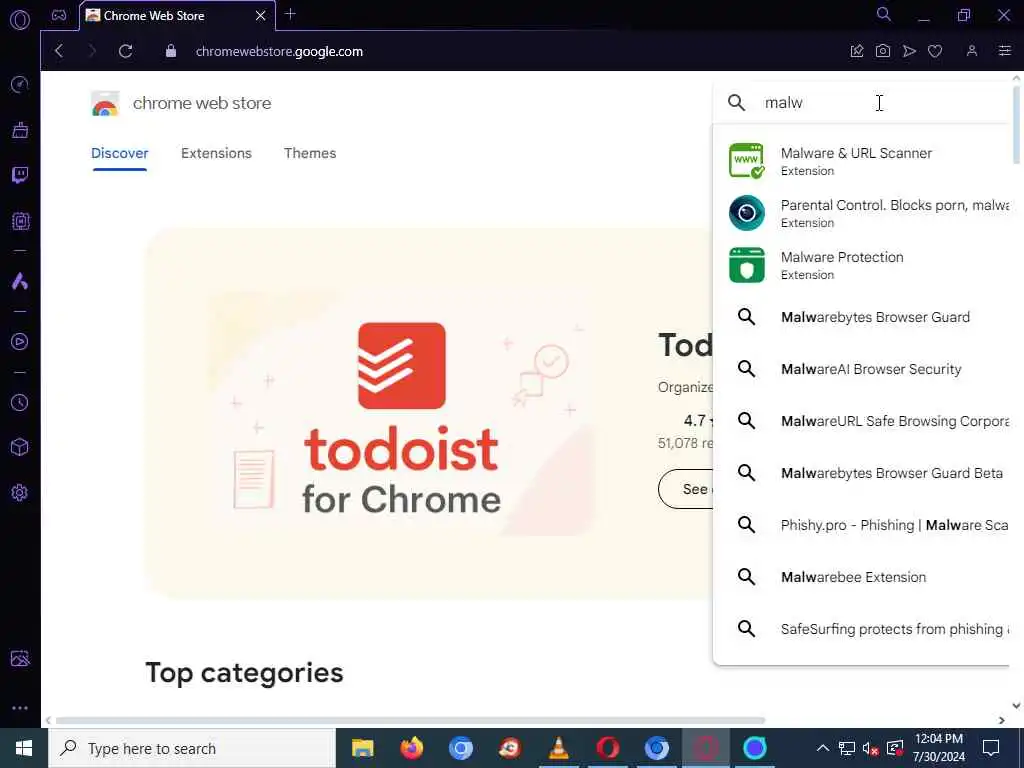The image size is (1024, 768).
Task: Choose Malwarebytes Browser Guard Beta suggestion
Action: click(x=862, y=473)
